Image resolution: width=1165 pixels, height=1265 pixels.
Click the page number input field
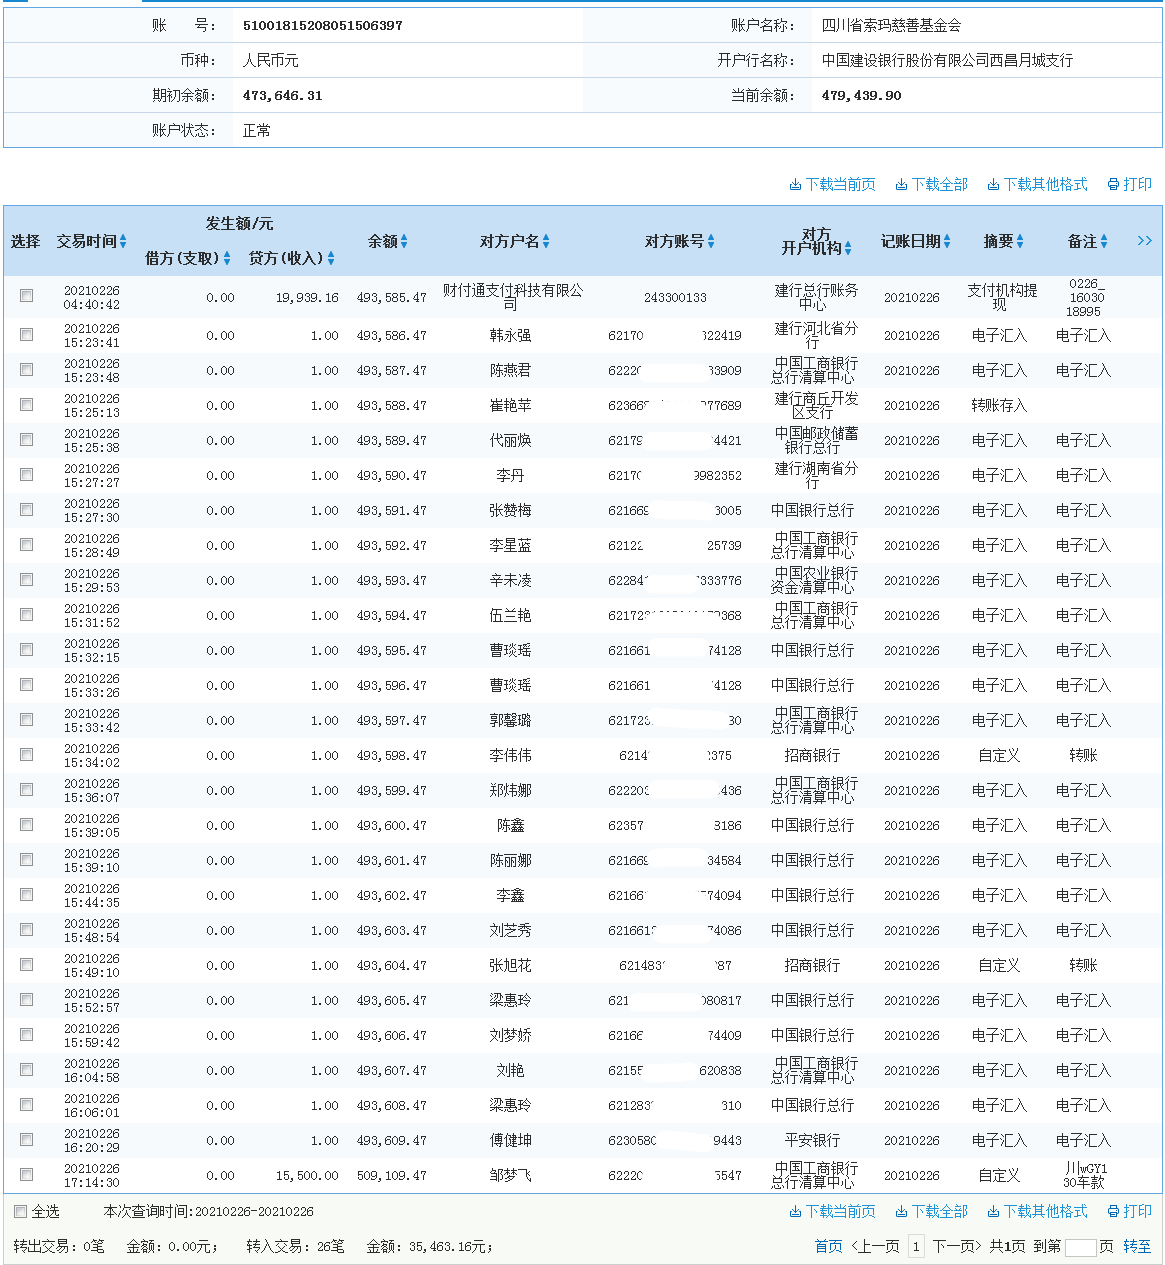point(1080,1247)
